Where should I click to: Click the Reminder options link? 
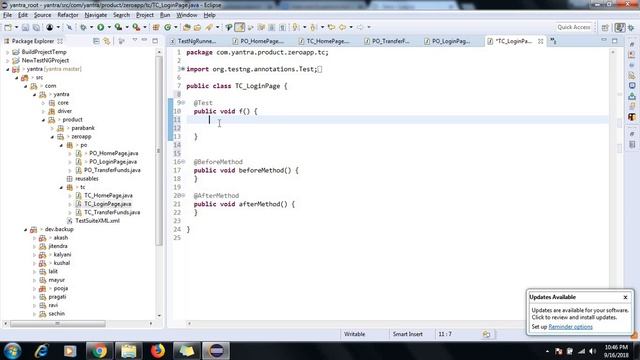(570, 327)
